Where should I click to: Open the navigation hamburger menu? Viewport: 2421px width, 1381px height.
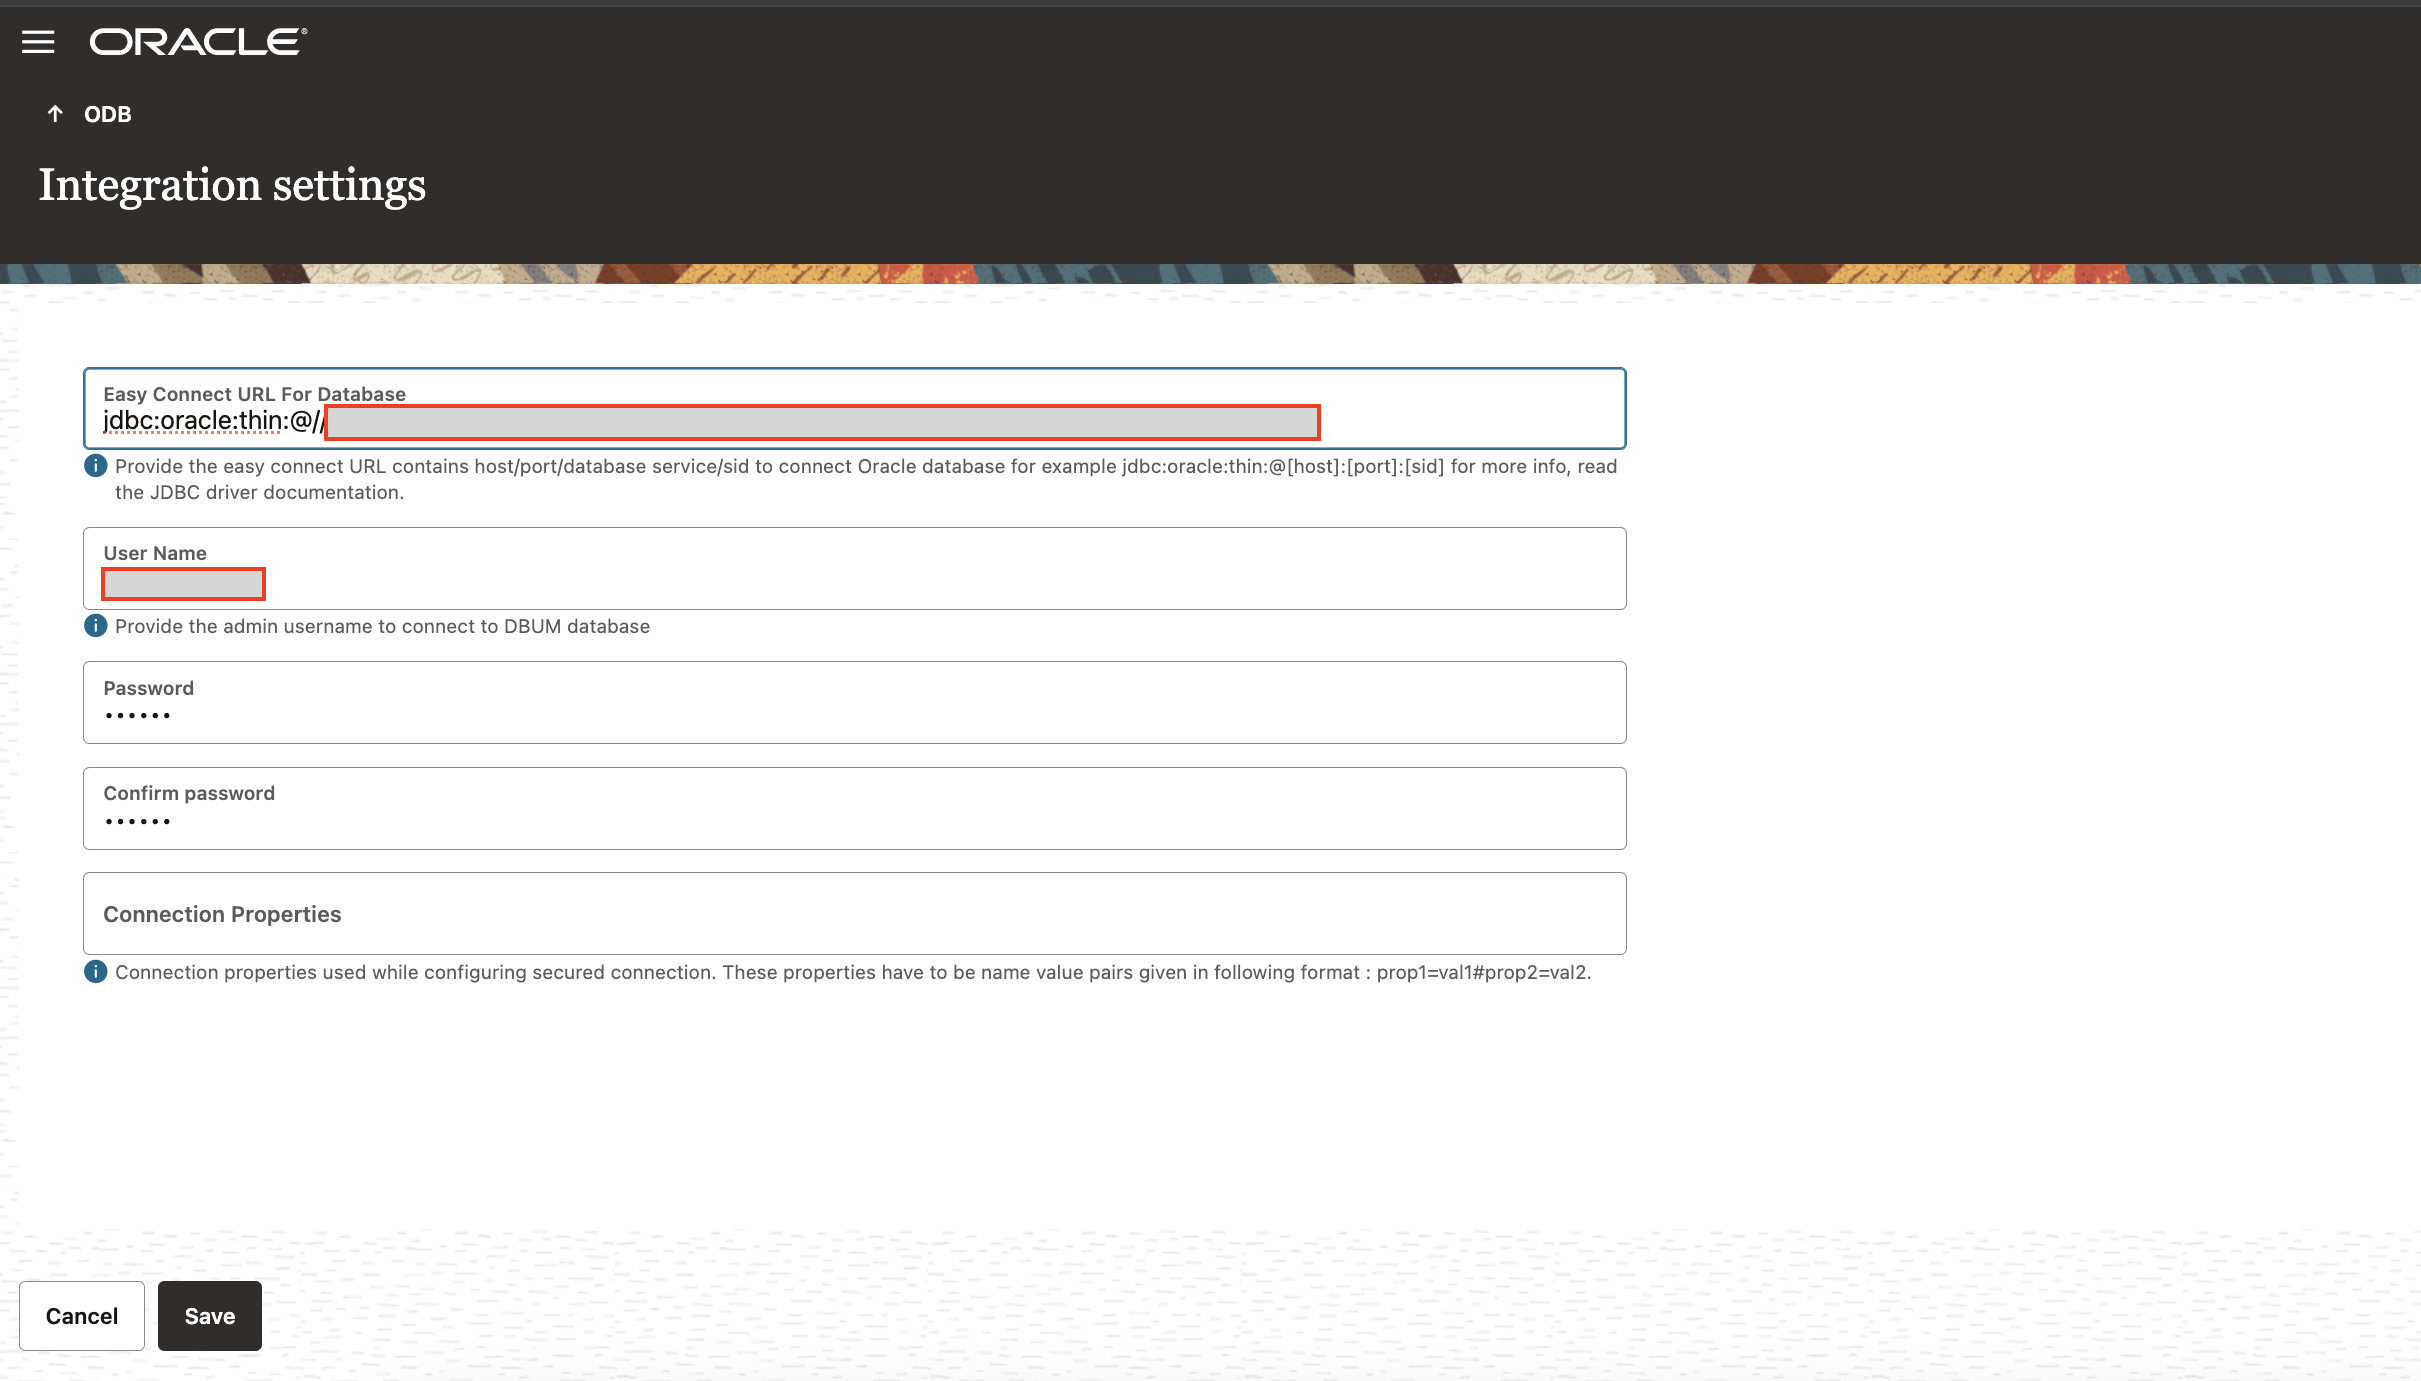(39, 42)
